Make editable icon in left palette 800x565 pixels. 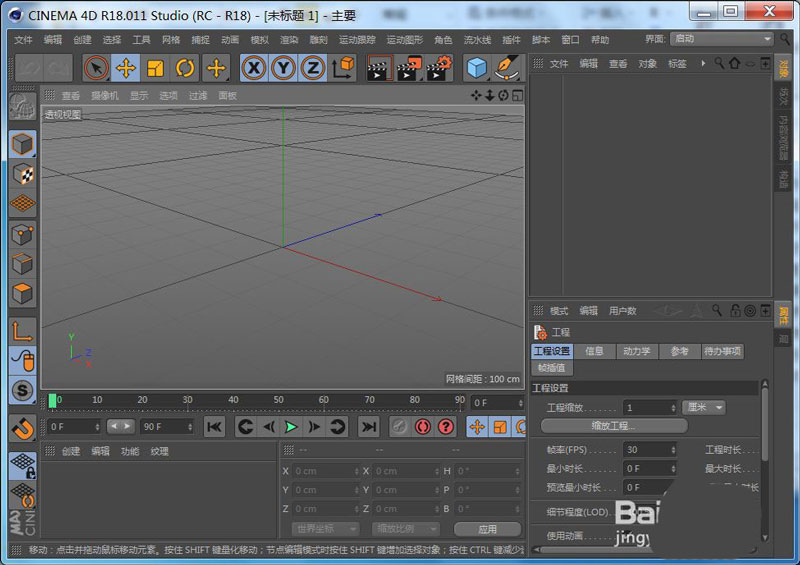(22, 107)
